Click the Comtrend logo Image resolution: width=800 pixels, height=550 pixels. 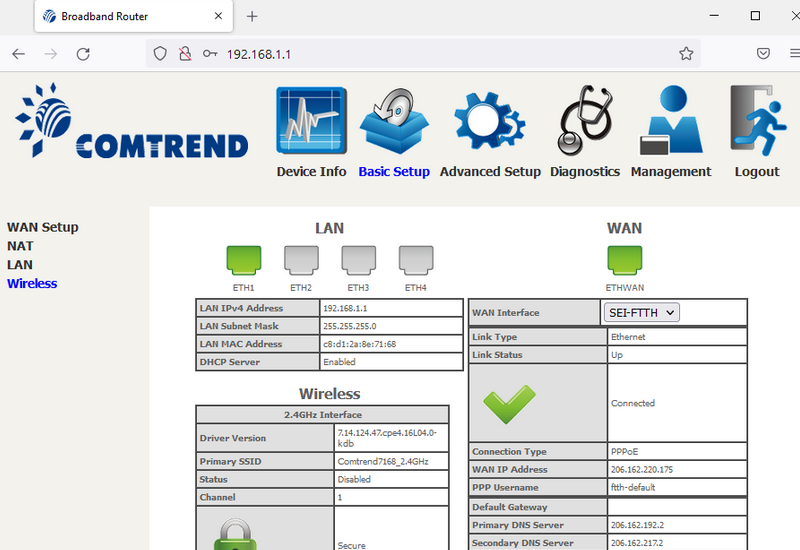tap(132, 120)
